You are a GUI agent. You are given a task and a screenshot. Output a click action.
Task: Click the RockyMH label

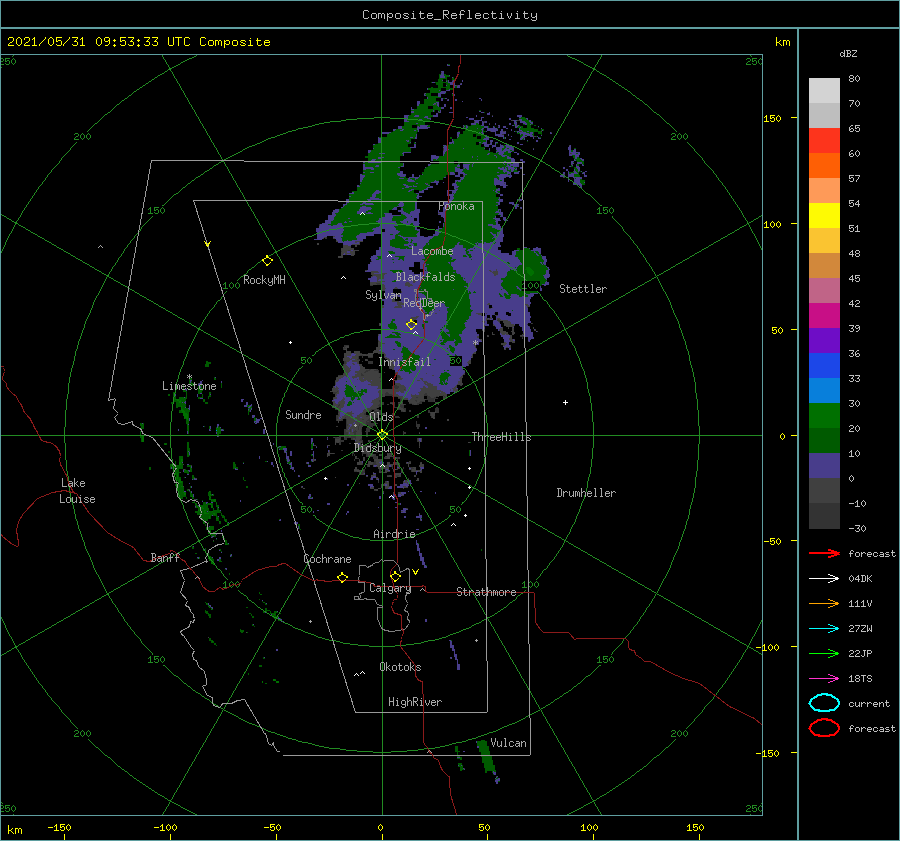pos(264,280)
